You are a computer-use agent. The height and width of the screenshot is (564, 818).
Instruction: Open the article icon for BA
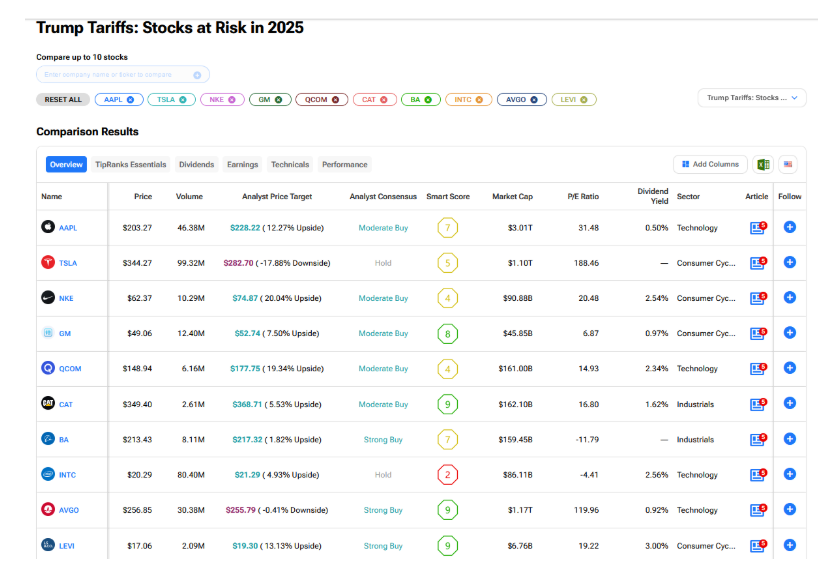click(758, 439)
